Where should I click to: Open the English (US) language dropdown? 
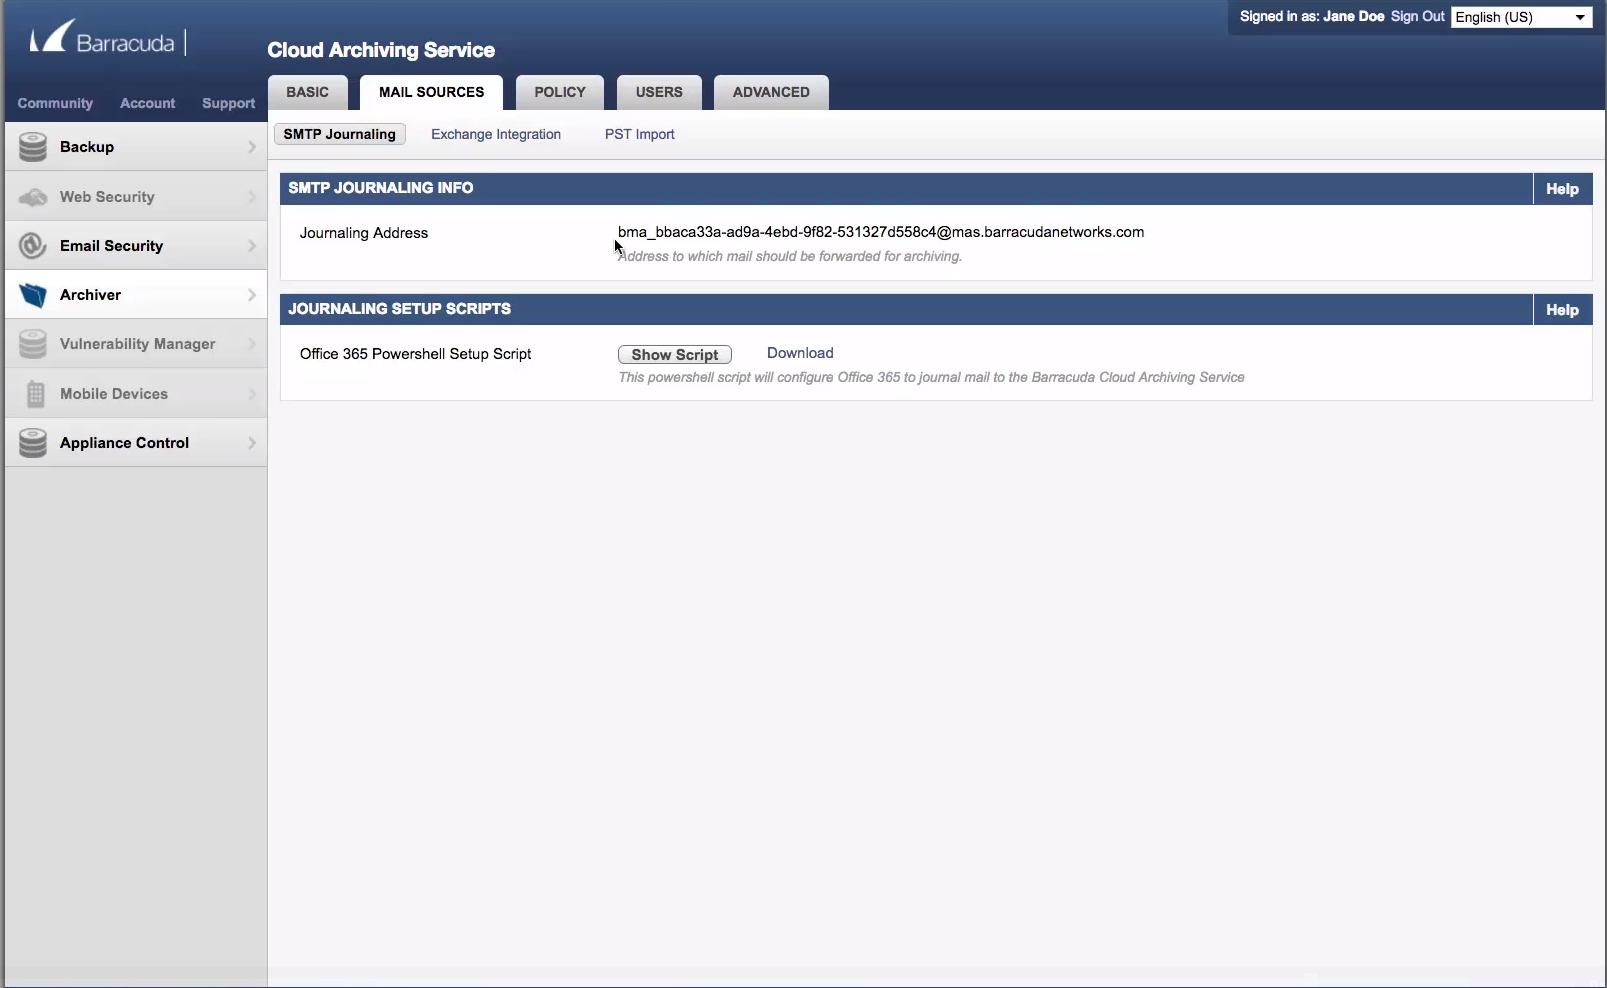[1521, 17]
